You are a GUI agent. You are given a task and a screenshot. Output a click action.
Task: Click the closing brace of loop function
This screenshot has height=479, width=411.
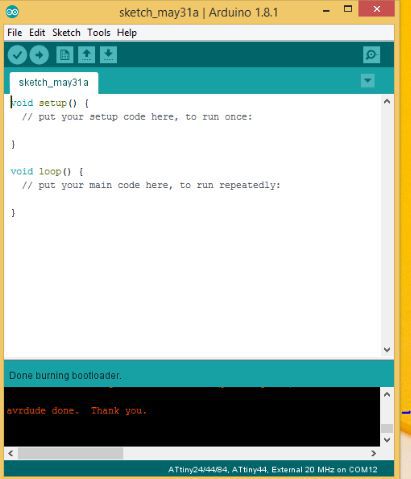click(x=13, y=213)
